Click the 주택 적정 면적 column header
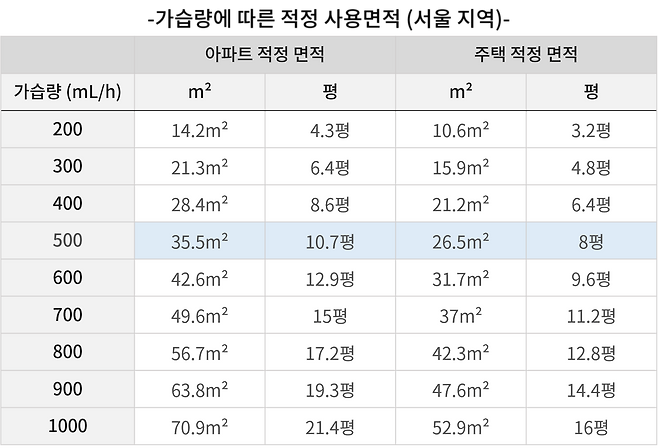Viewport: 658px width, 448px height. [526, 54]
